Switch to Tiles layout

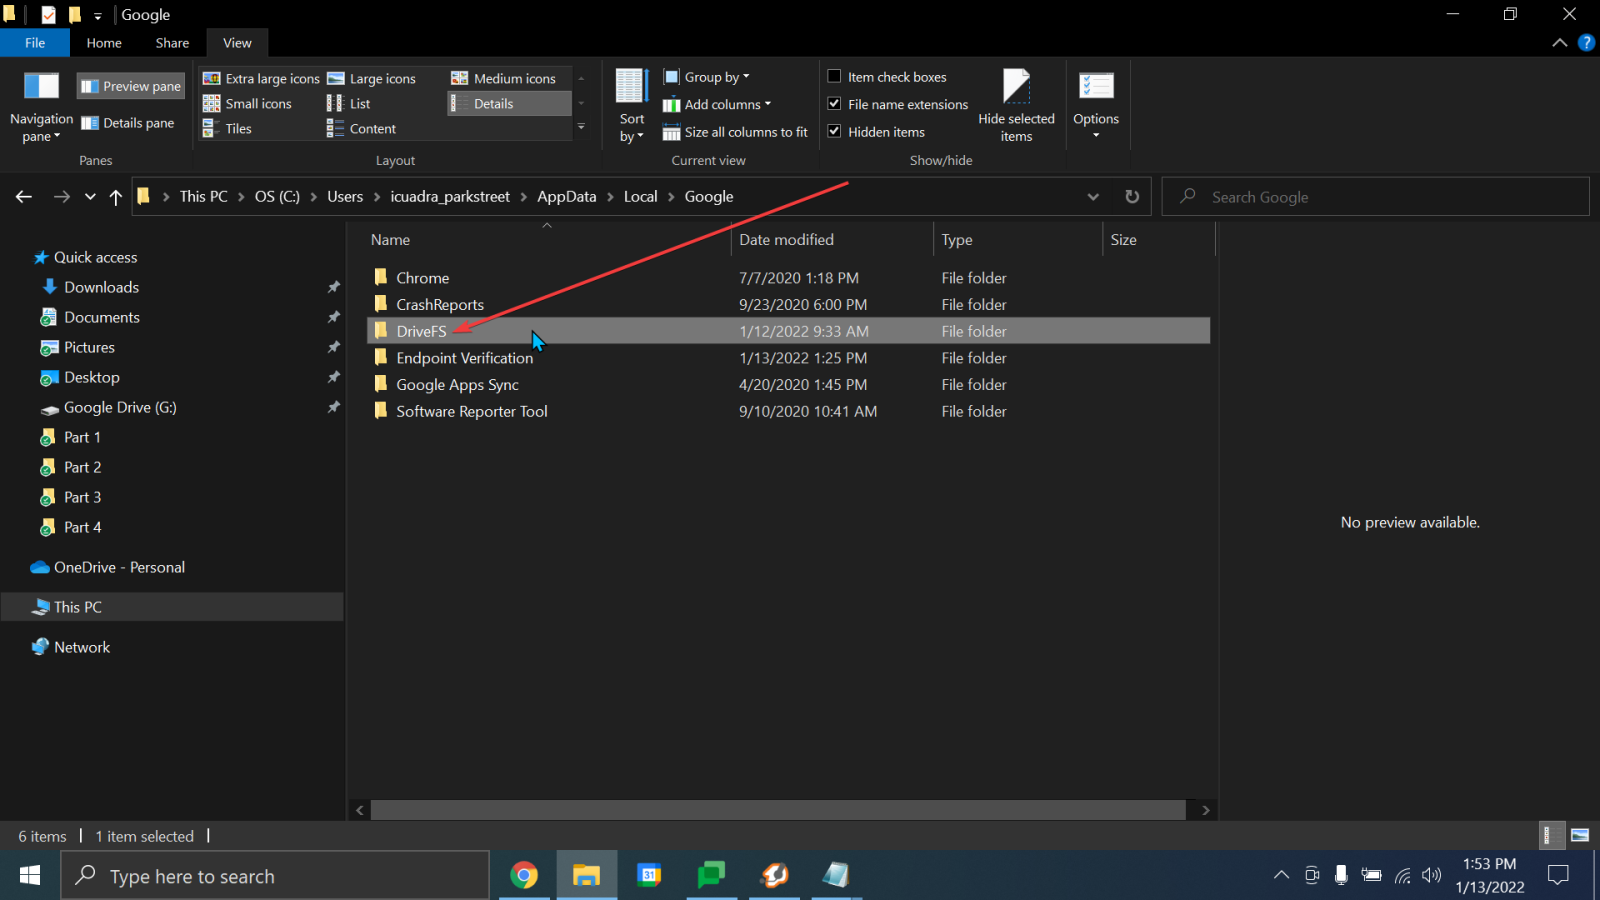227,128
